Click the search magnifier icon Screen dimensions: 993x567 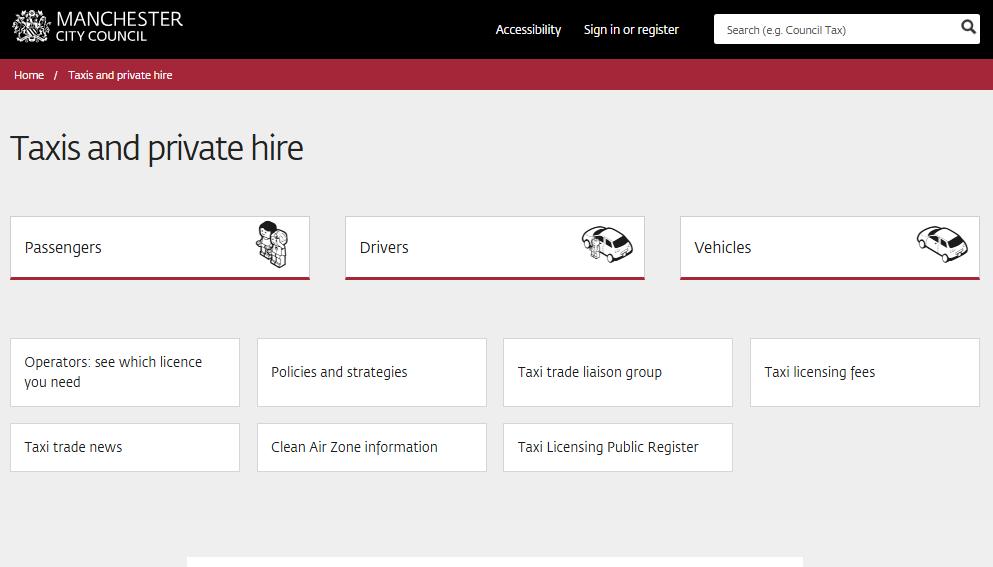click(968, 27)
